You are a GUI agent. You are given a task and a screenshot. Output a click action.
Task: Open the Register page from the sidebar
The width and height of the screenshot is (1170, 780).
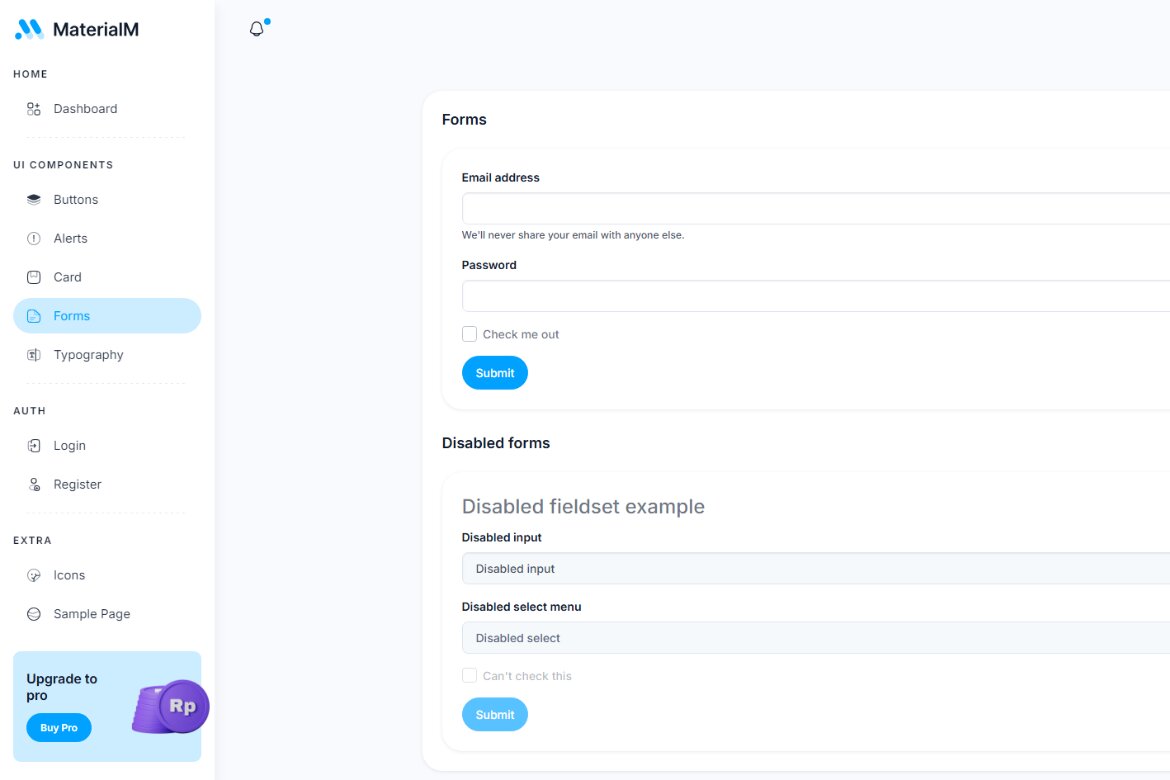coord(76,484)
